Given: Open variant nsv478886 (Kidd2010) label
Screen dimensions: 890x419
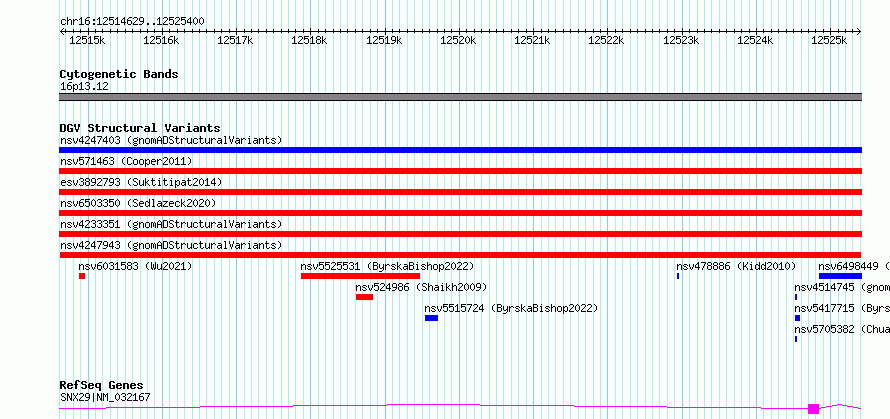Looking at the screenshot, I should point(736,266).
